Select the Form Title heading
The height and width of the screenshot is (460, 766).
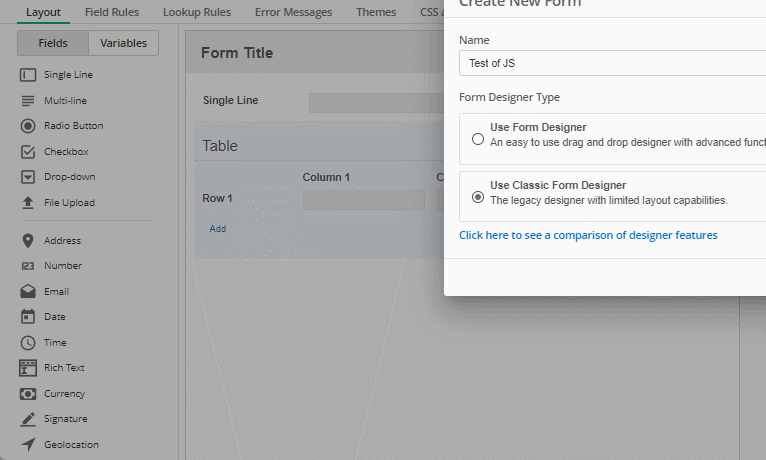pyautogui.click(x=237, y=53)
